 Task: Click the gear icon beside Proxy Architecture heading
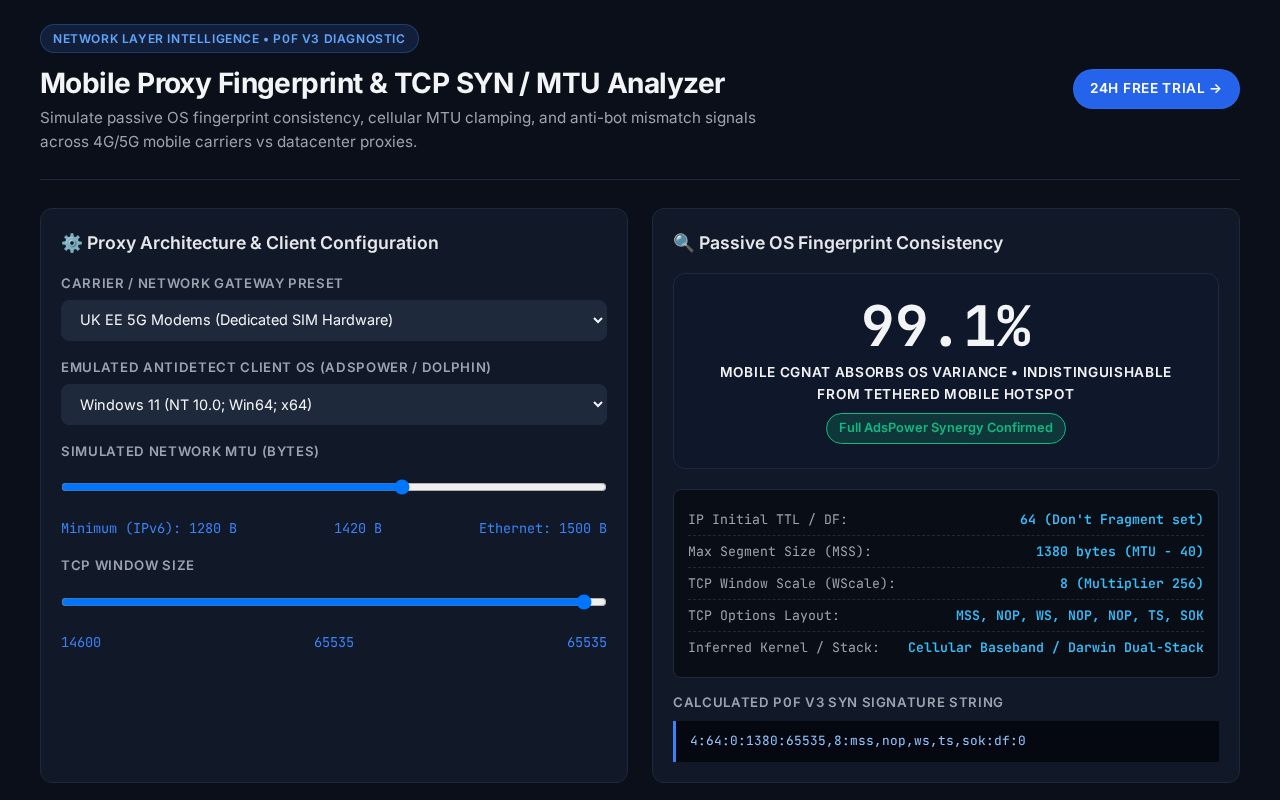coord(71,243)
